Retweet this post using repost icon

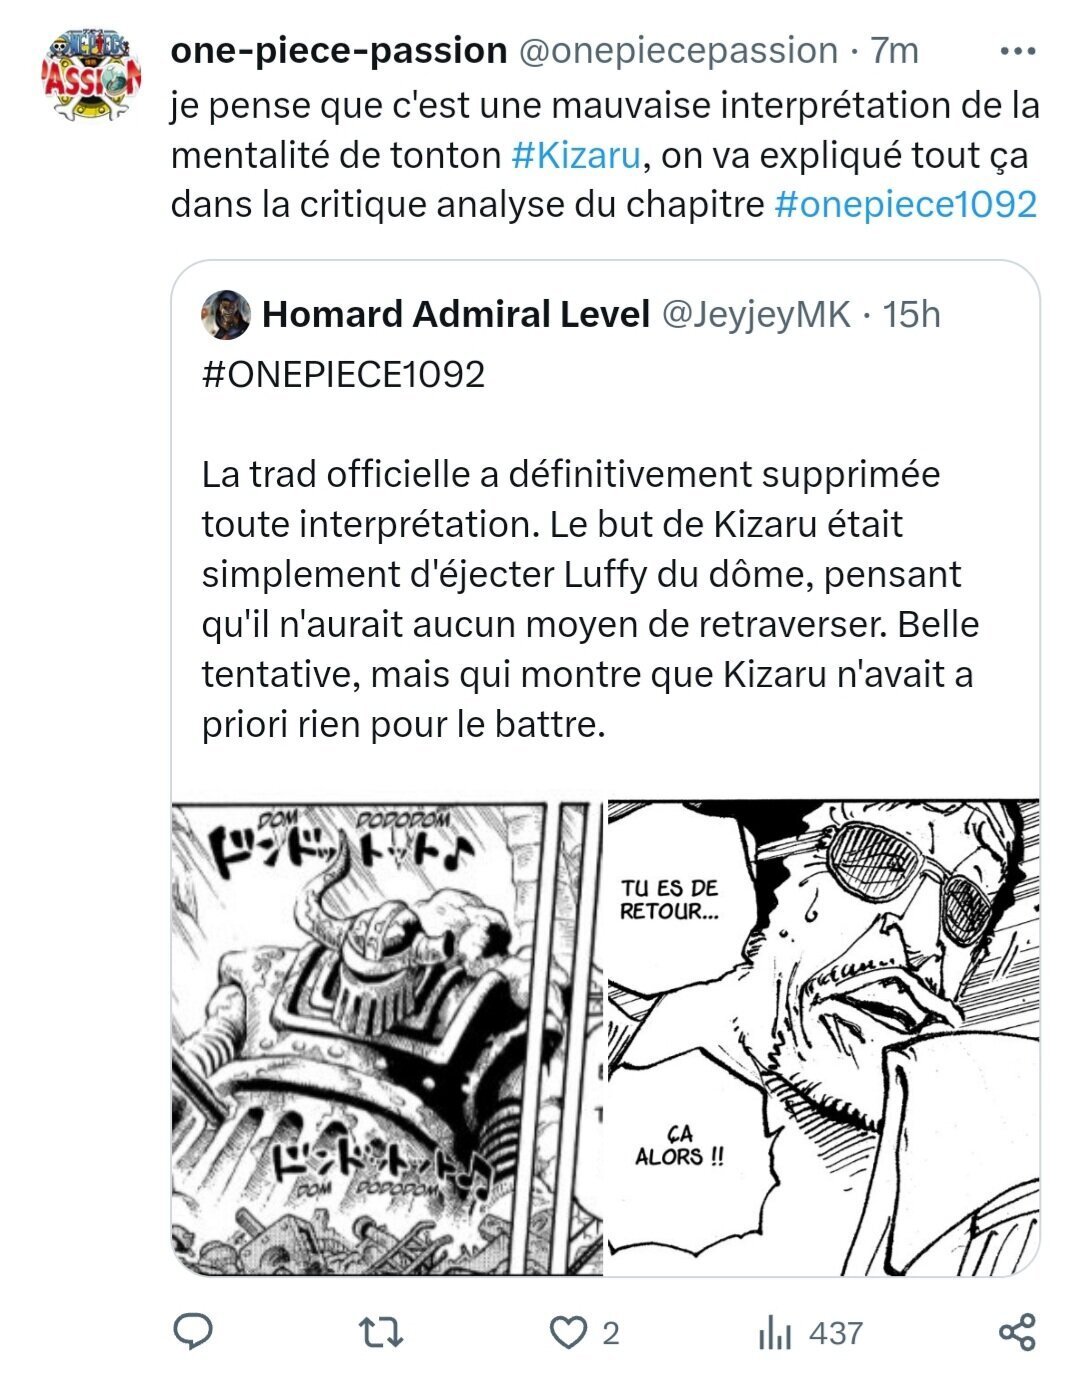point(381,1333)
